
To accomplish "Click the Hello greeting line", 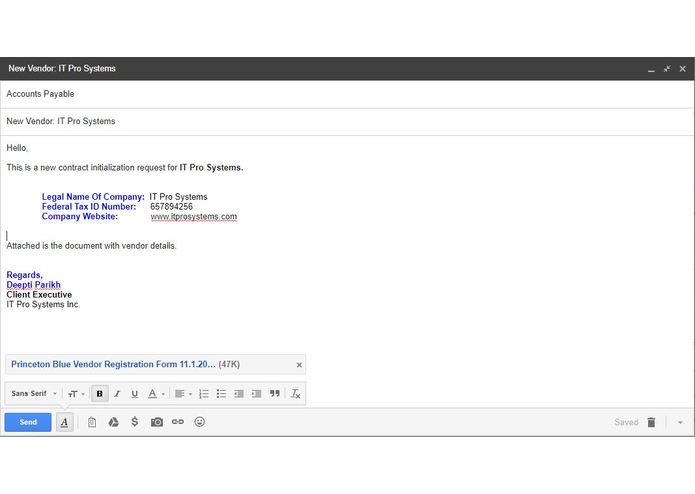I will click(x=17, y=148).
